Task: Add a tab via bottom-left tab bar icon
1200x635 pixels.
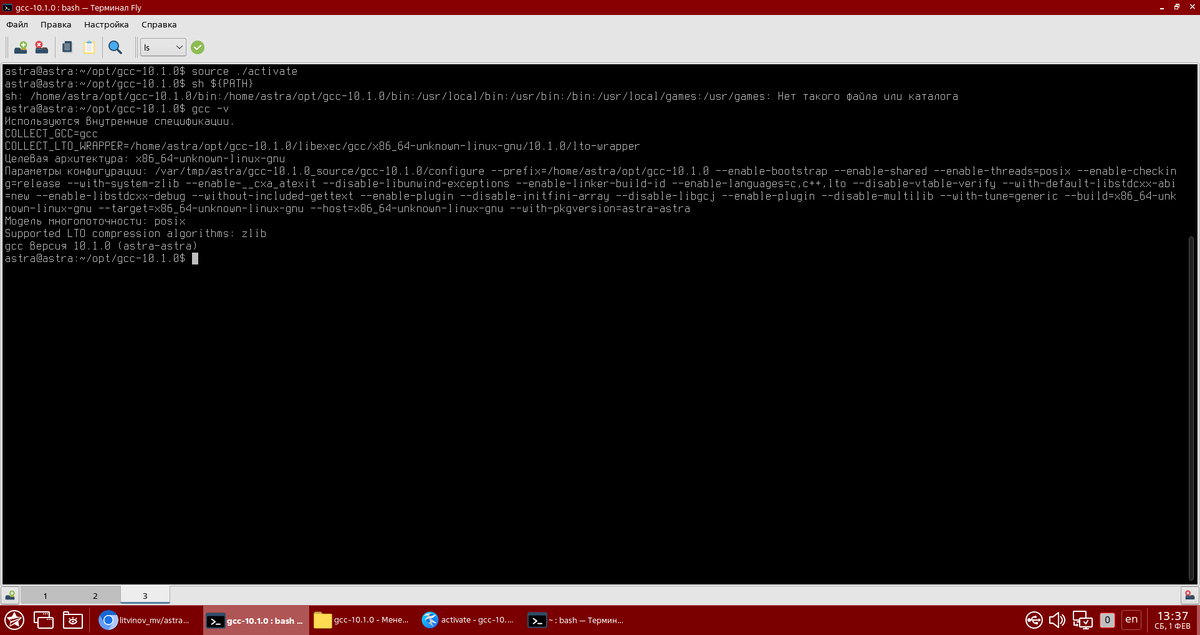Action: point(10,595)
